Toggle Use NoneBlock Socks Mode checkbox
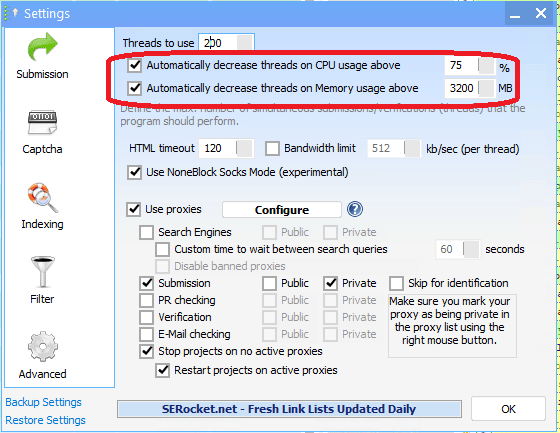560x433 pixels. (135, 172)
